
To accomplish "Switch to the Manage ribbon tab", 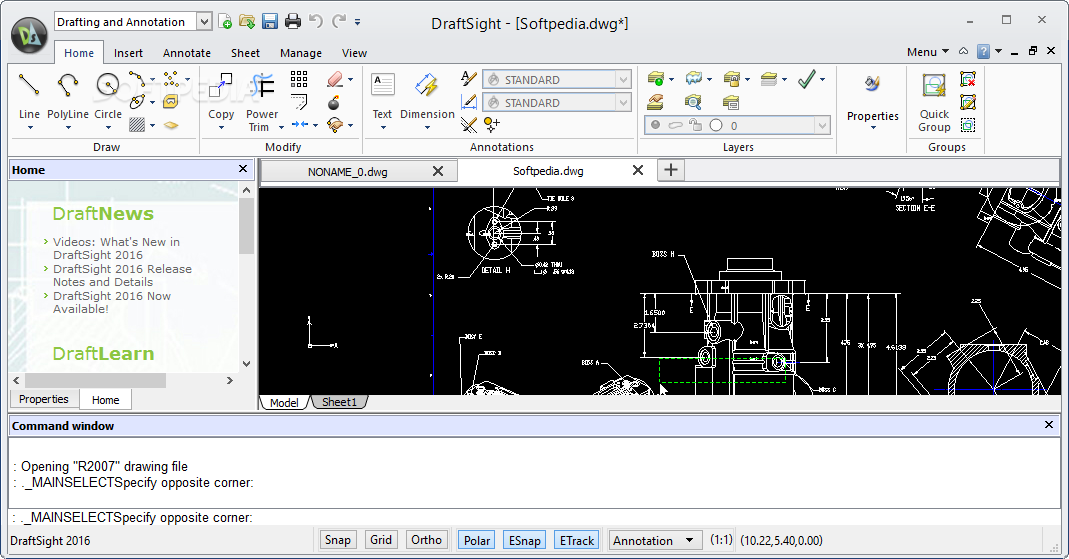I will (x=301, y=52).
